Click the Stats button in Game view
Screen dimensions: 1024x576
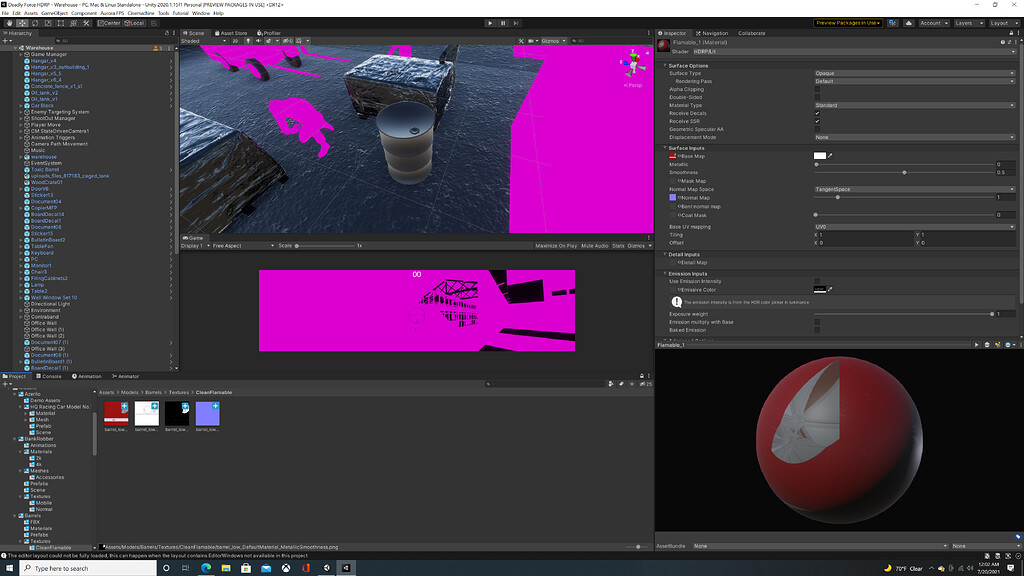point(618,245)
